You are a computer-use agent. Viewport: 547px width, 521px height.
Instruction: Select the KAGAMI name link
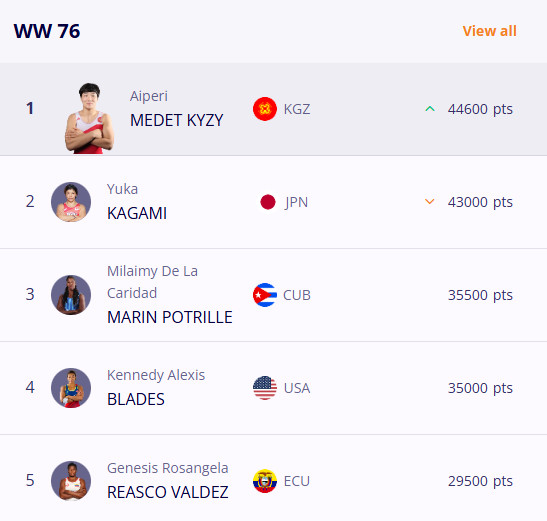(137, 213)
